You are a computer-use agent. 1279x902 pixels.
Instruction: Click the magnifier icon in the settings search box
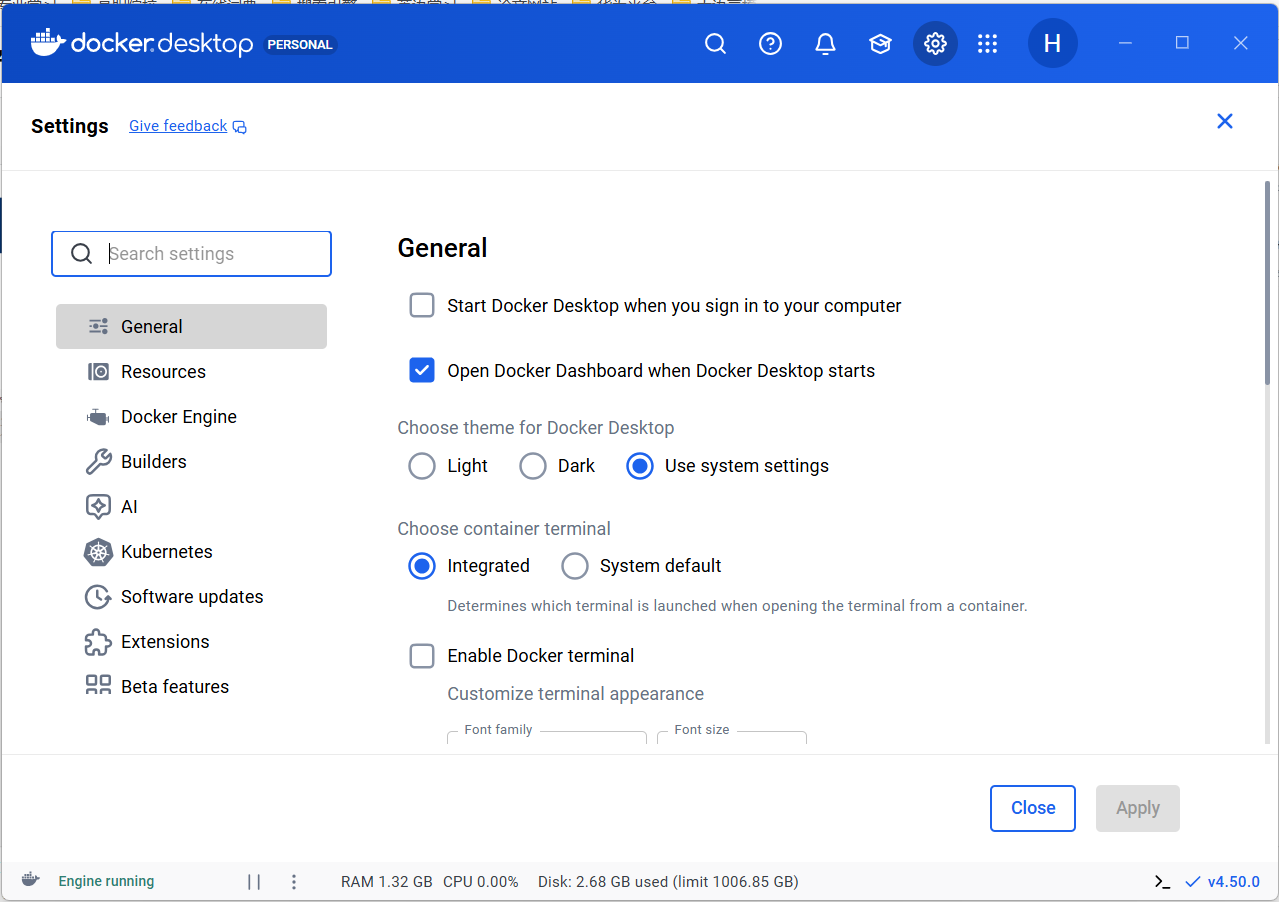click(82, 254)
